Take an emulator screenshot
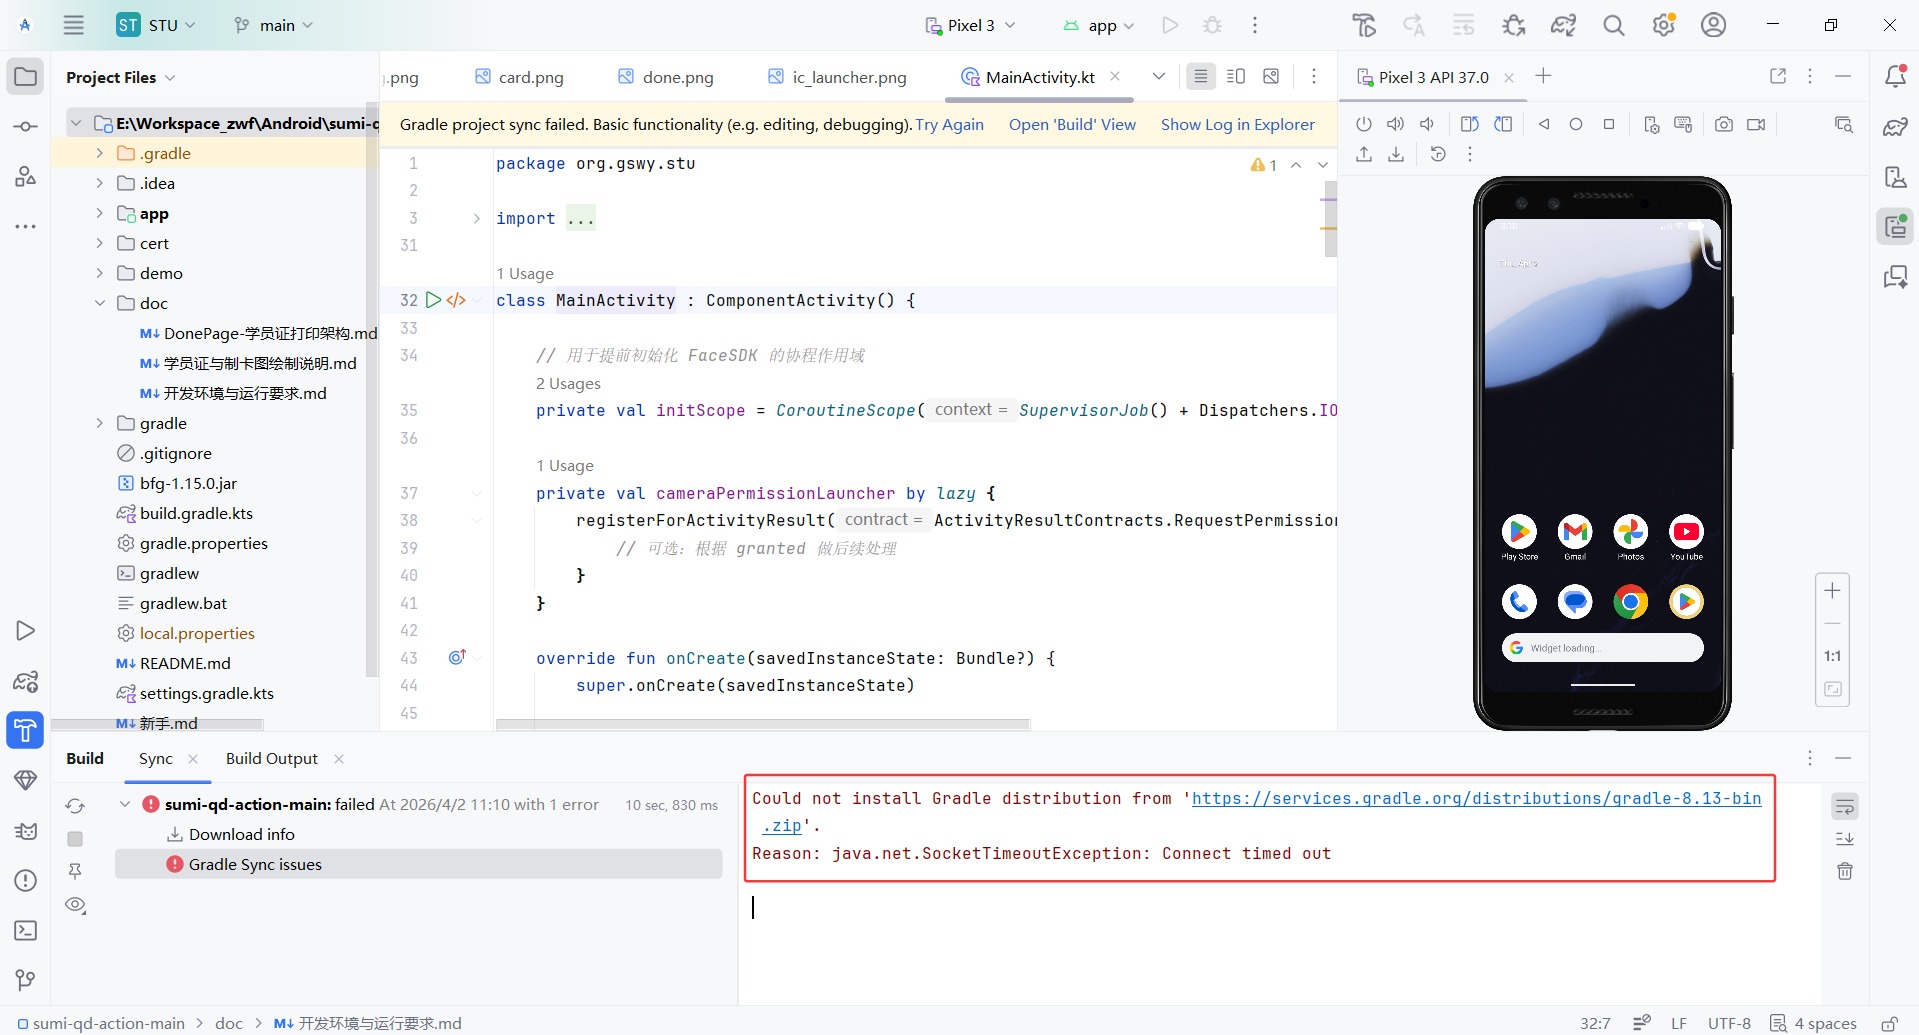This screenshot has width=1919, height=1035. click(x=1724, y=124)
